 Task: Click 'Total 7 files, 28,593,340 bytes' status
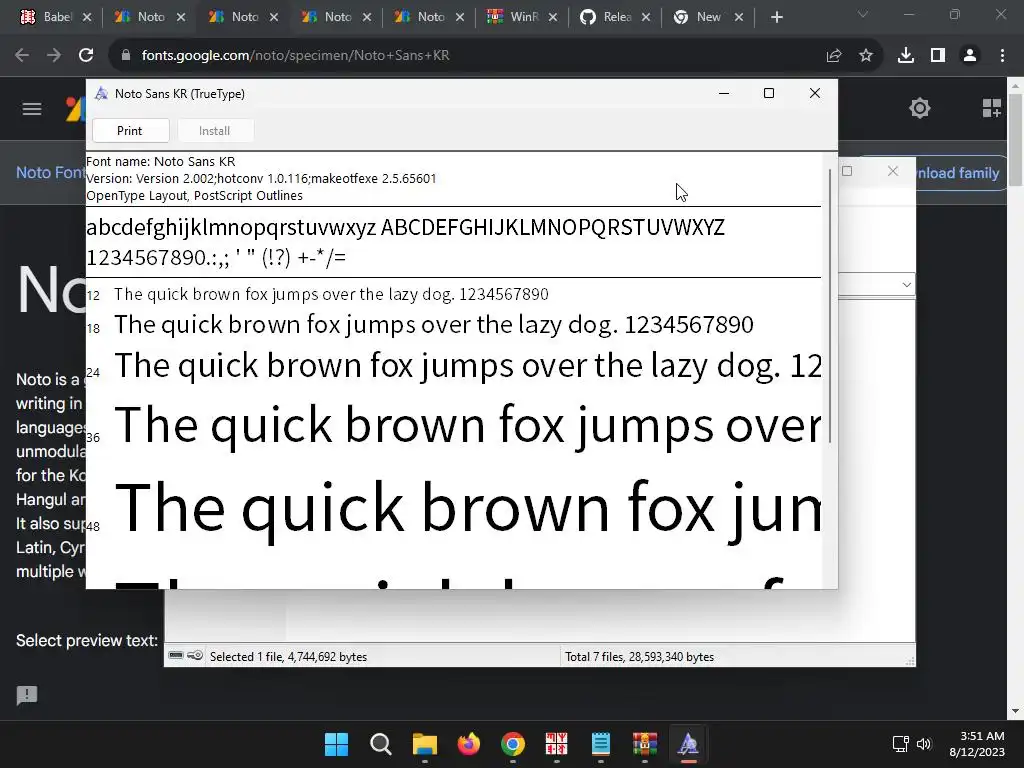pos(639,657)
